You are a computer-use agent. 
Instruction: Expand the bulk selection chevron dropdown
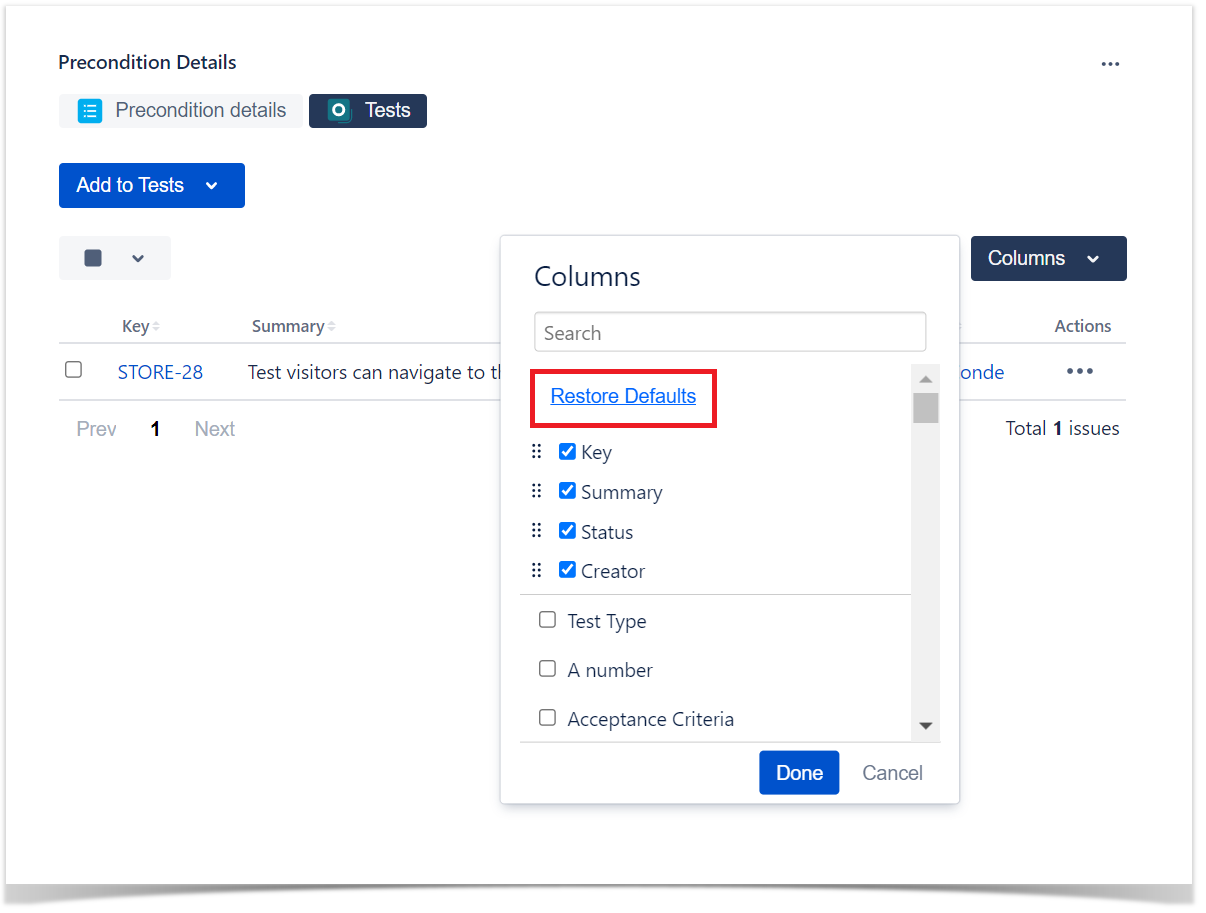(x=138, y=258)
